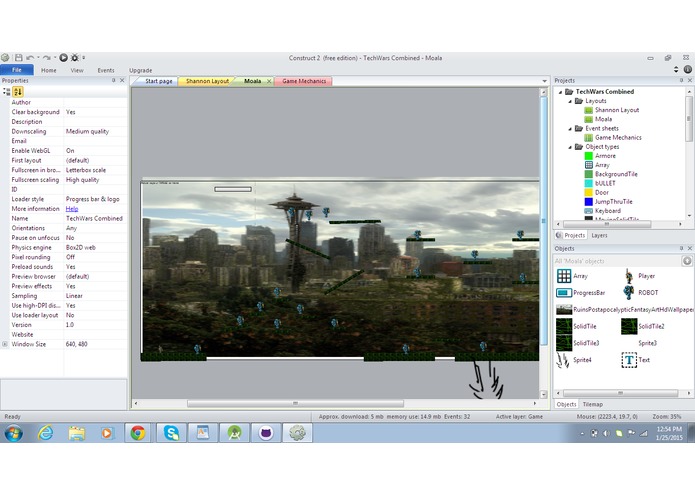Expand the Window Size property
This screenshot has height=494, width=695.
[4, 344]
